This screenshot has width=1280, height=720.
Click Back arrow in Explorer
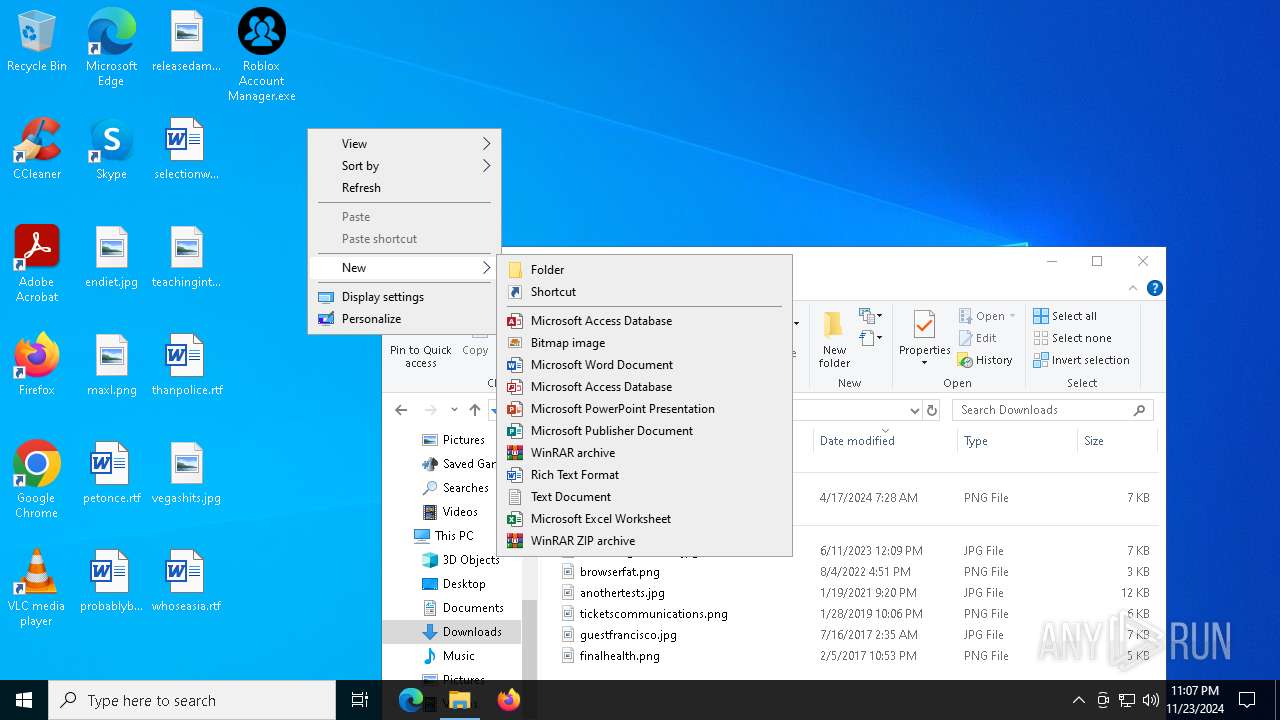coord(401,410)
